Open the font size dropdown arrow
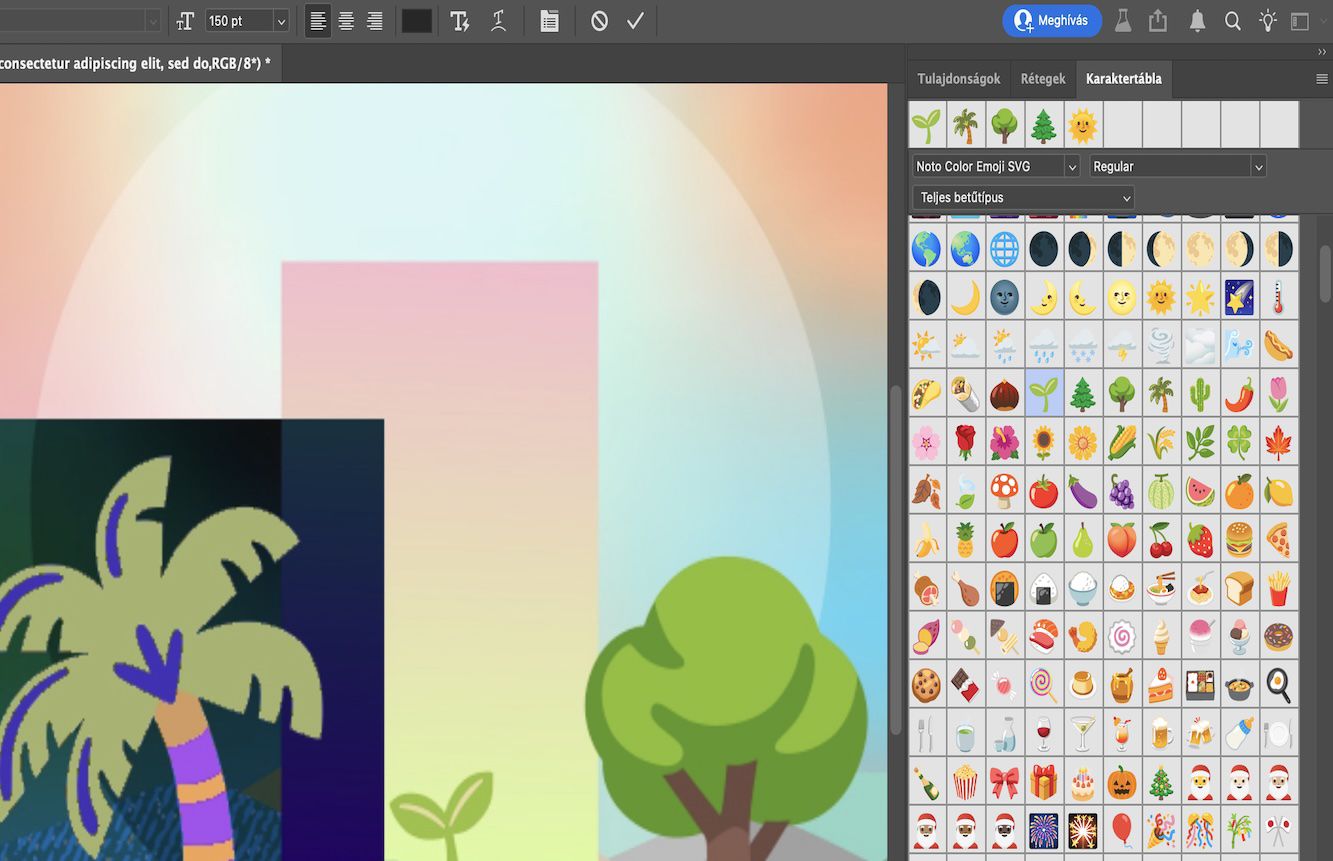The image size is (1333, 861). (281, 21)
